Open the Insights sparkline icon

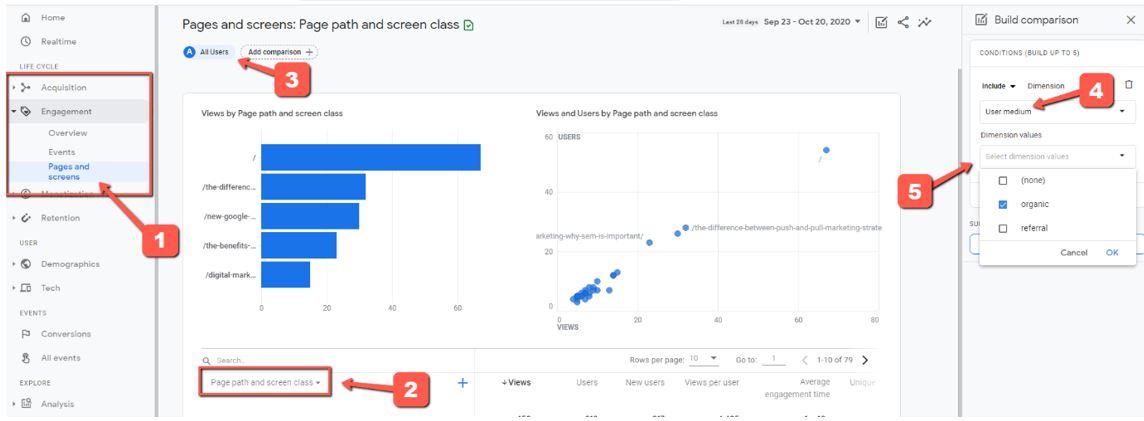pos(925,22)
